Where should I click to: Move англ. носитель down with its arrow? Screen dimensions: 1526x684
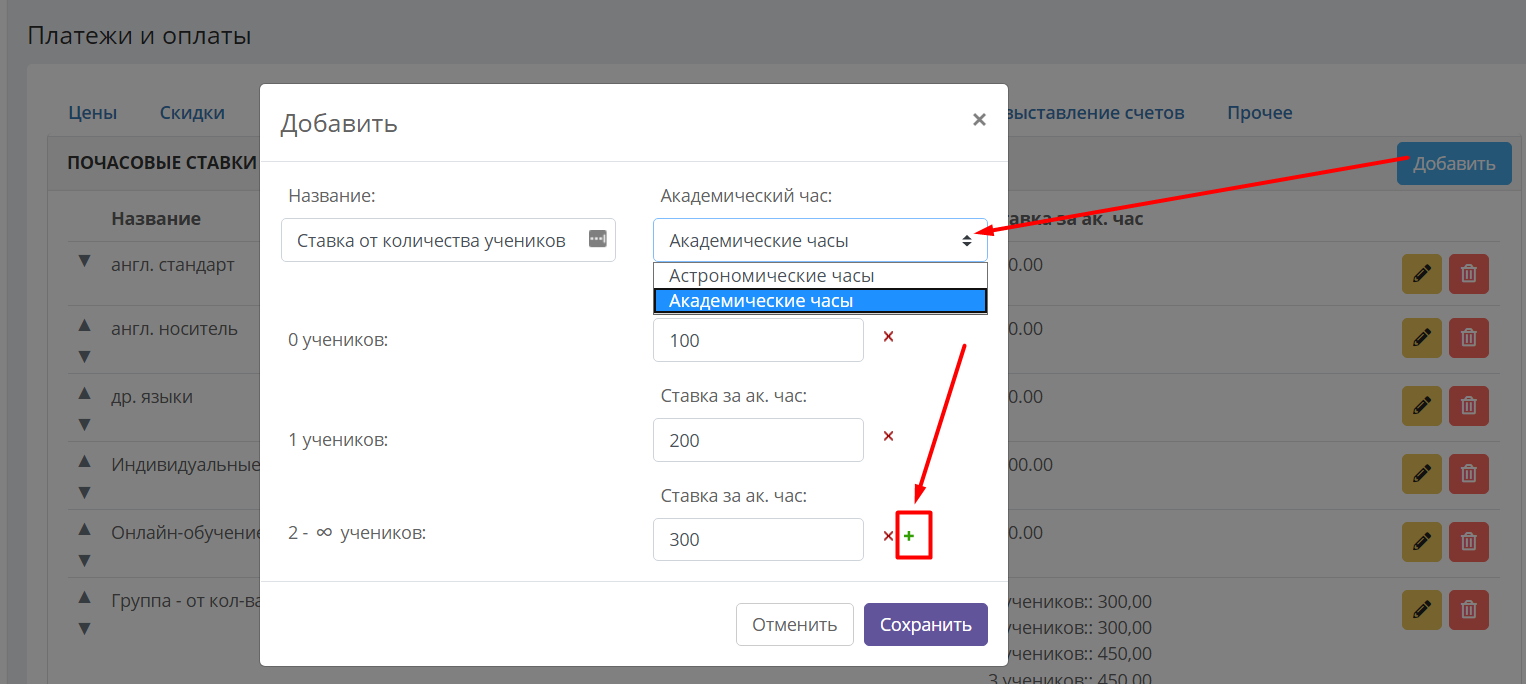click(x=85, y=356)
